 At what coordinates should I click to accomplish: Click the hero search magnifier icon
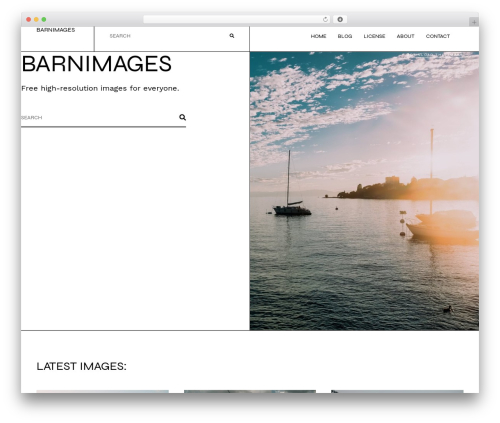point(182,117)
